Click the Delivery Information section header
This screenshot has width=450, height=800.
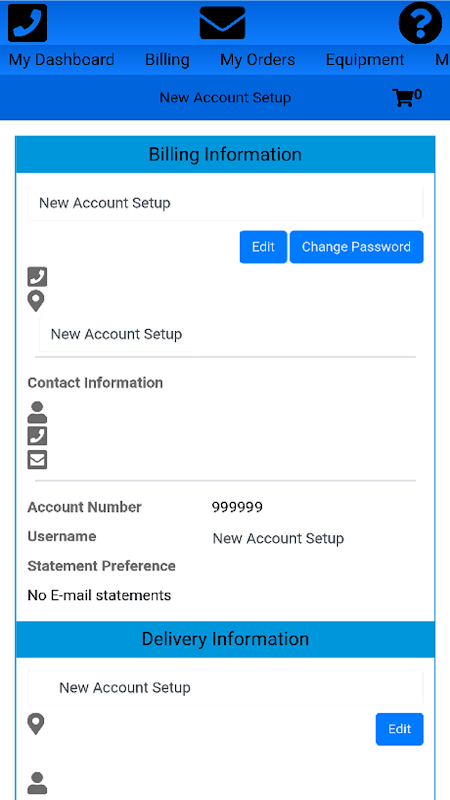click(225, 639)
